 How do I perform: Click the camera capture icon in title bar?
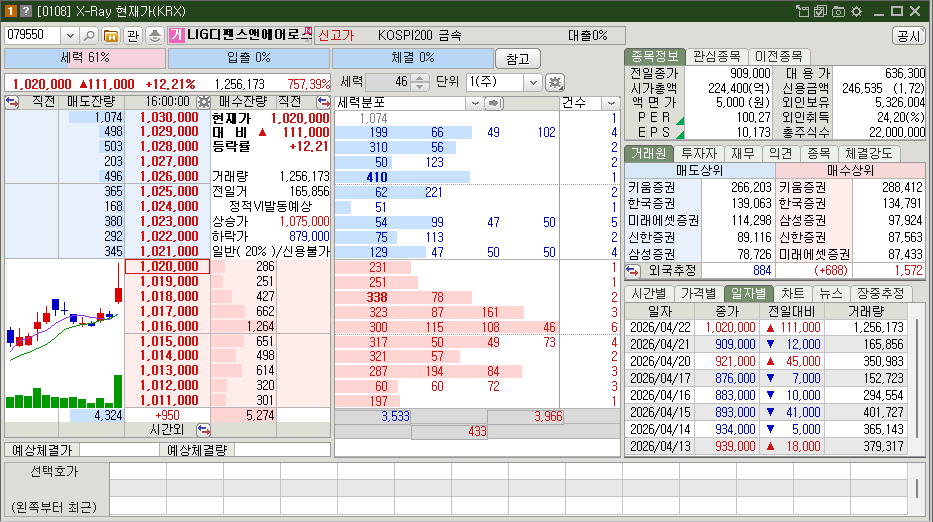pyautogui.click(x=838, y=11)
